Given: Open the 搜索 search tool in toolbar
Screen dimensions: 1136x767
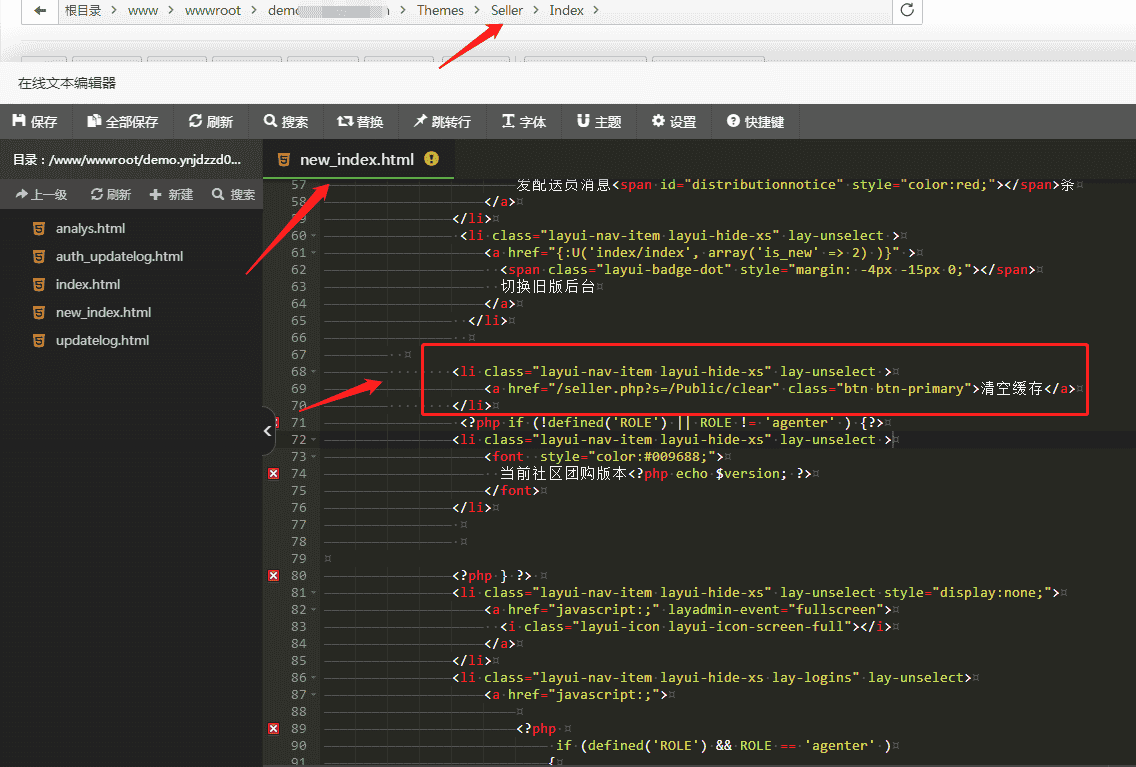Looking at the screenshot, I should click(x=285, y=121).
